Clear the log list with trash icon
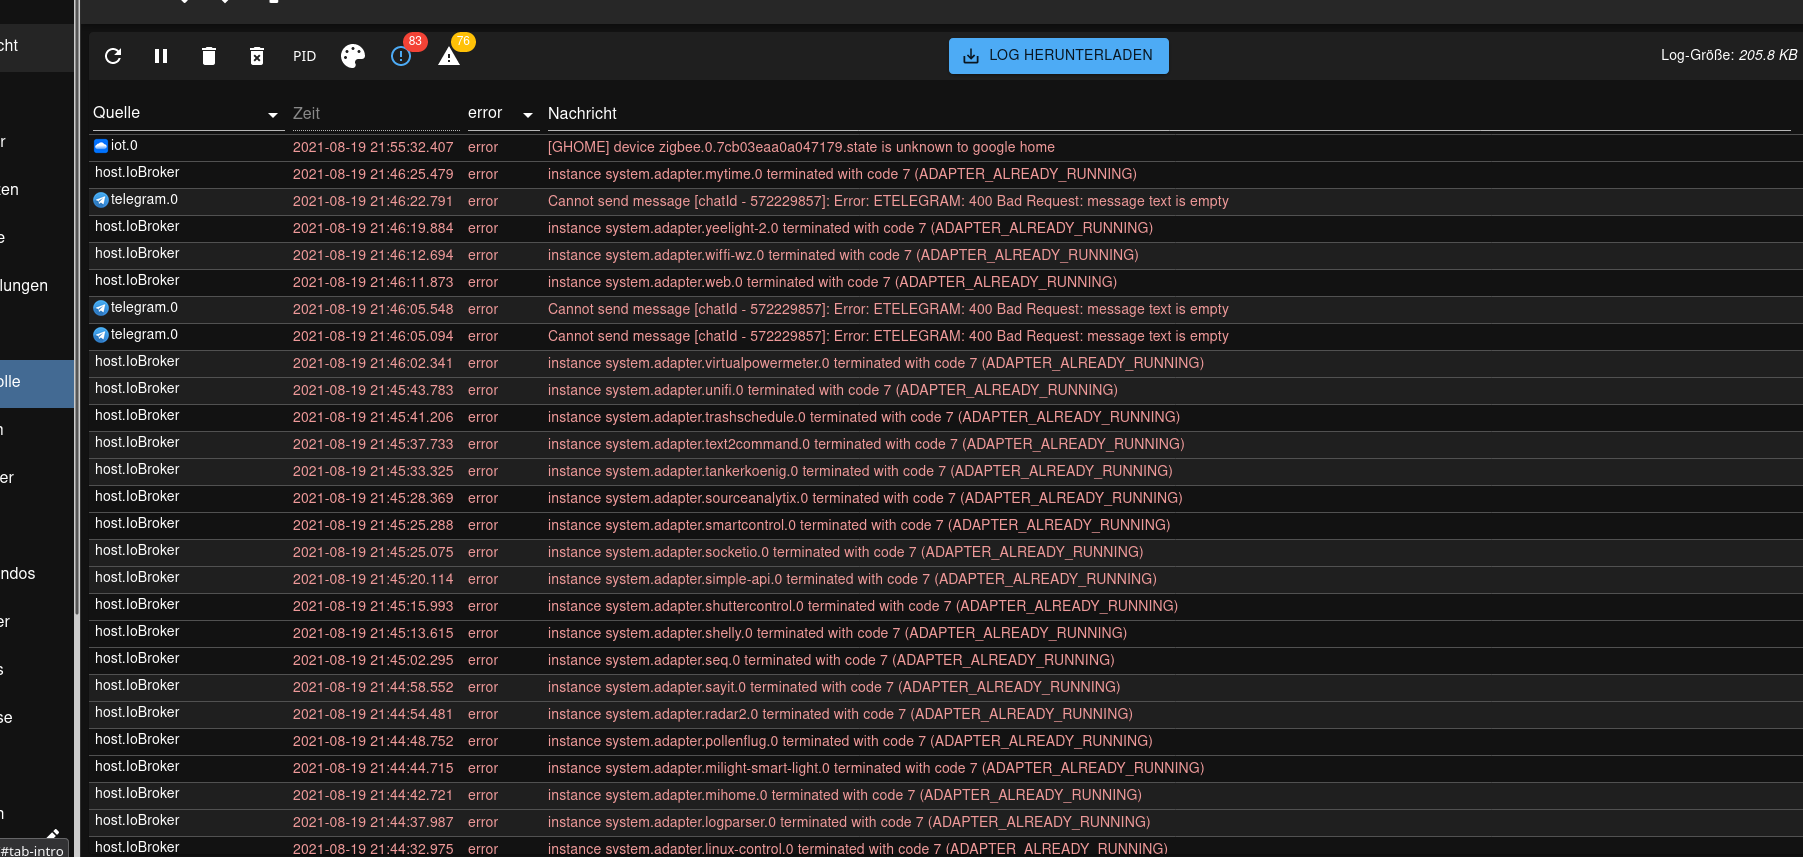 [x=209, y=56]
